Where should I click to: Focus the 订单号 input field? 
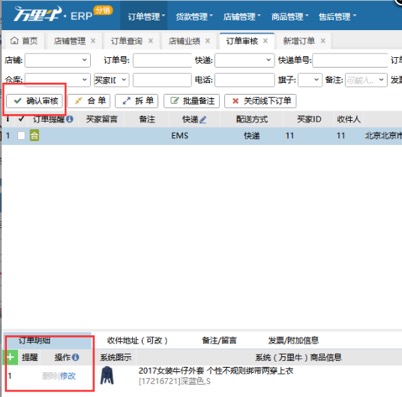point(162,60)
